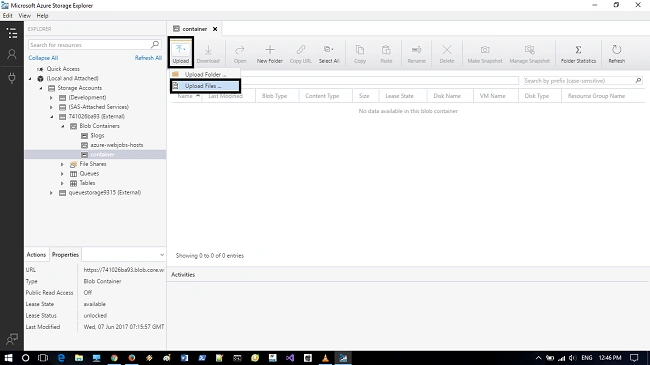This screenshot has height=365, width=650.
Task: Open the dropdown arrow in the Properties panel header
Action: 162,255
